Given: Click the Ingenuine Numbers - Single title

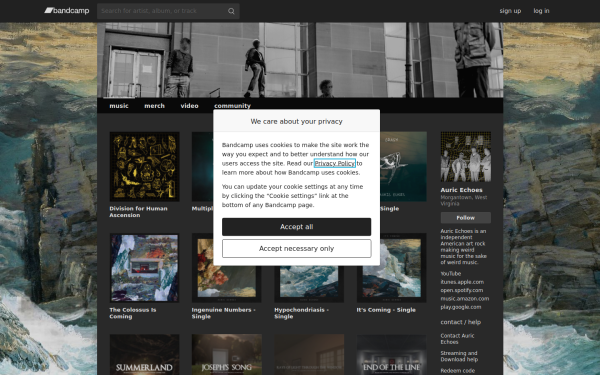Looking at the screenshot, I should (223, 313).
